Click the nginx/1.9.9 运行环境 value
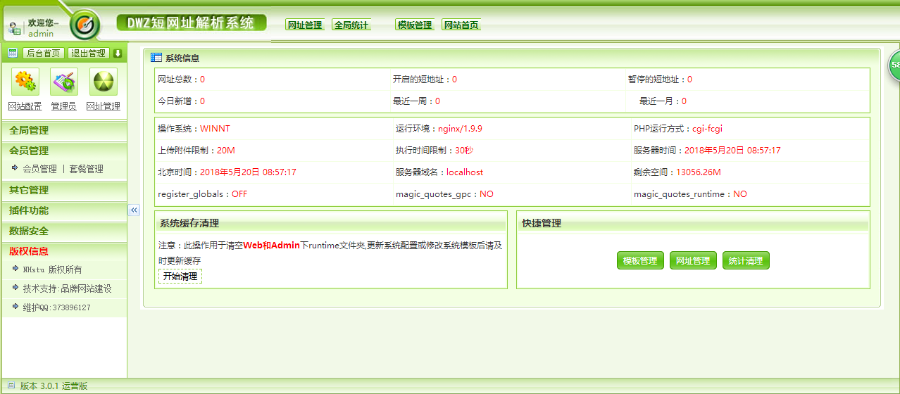Image resolution: width=900 pixels, height=394 pixels. [460, 129]
